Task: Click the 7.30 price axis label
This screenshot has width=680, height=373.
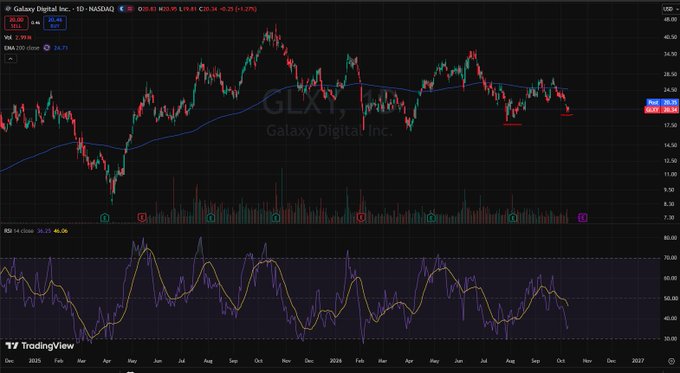Action: tap(670, 218)
